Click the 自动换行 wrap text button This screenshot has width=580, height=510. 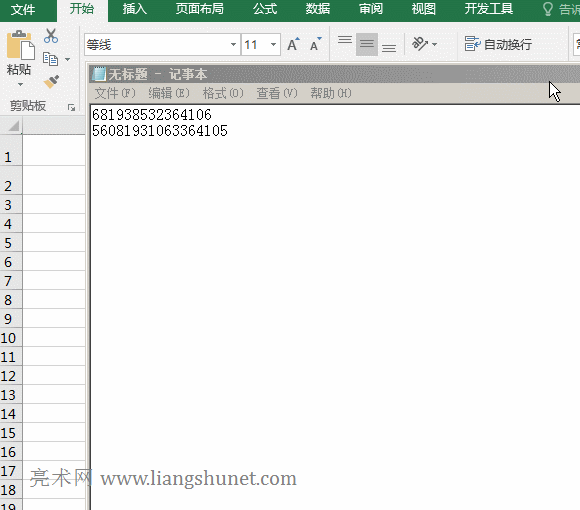498,44
